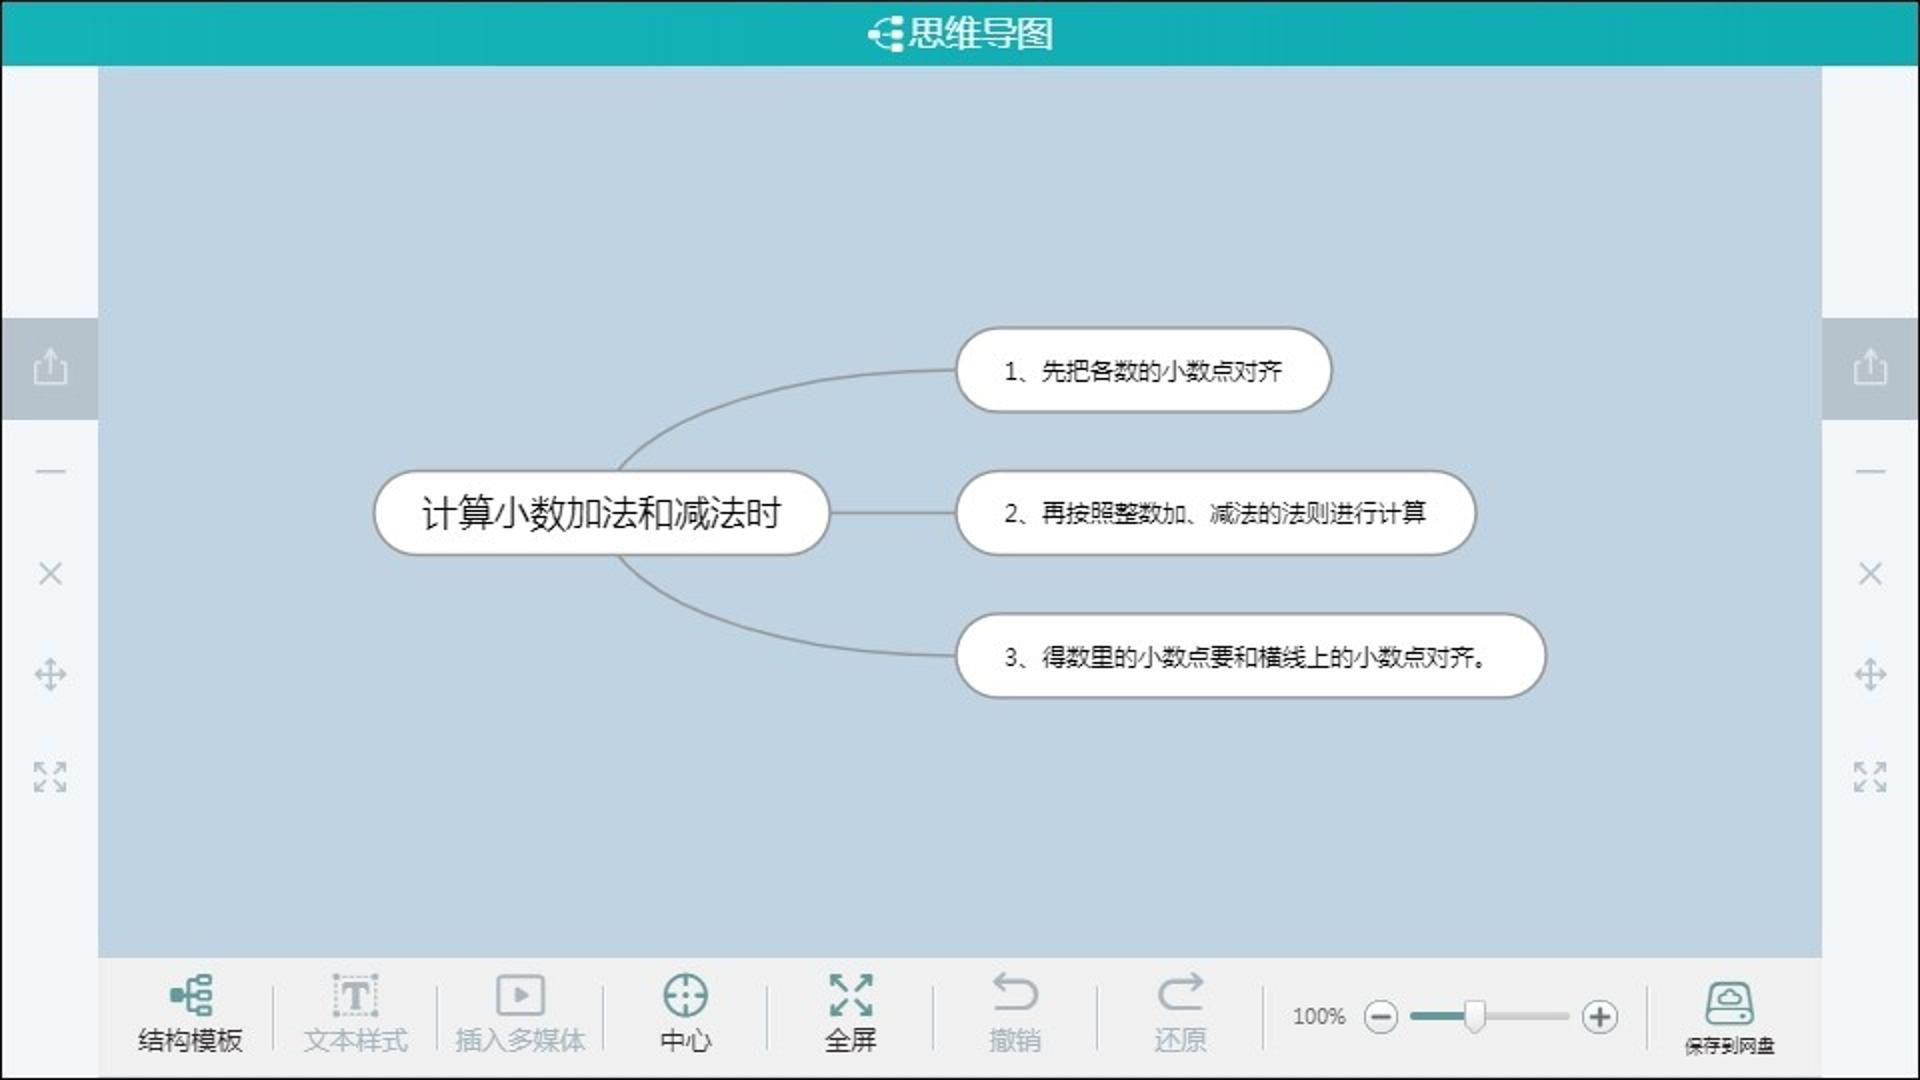Click the 还原 redo arrow
This screenshot has width=1920, height=1080.
1180,993
